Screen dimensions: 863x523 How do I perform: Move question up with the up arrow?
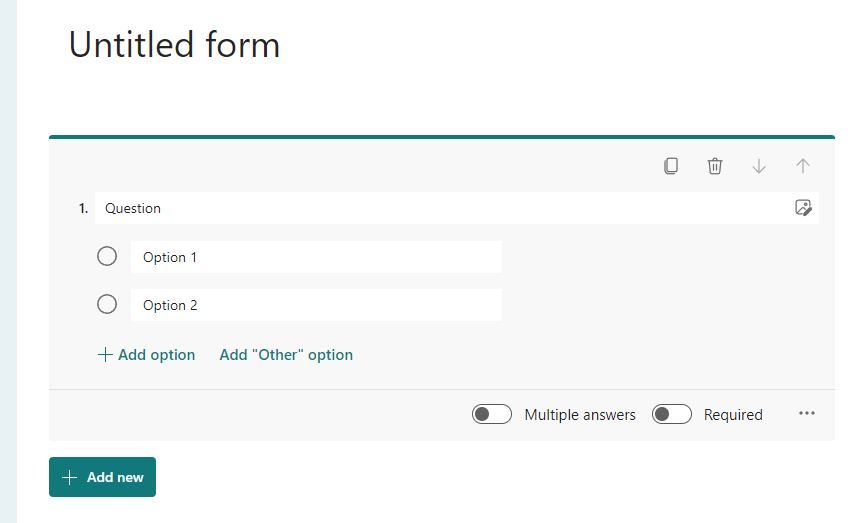tap(803, 166)
